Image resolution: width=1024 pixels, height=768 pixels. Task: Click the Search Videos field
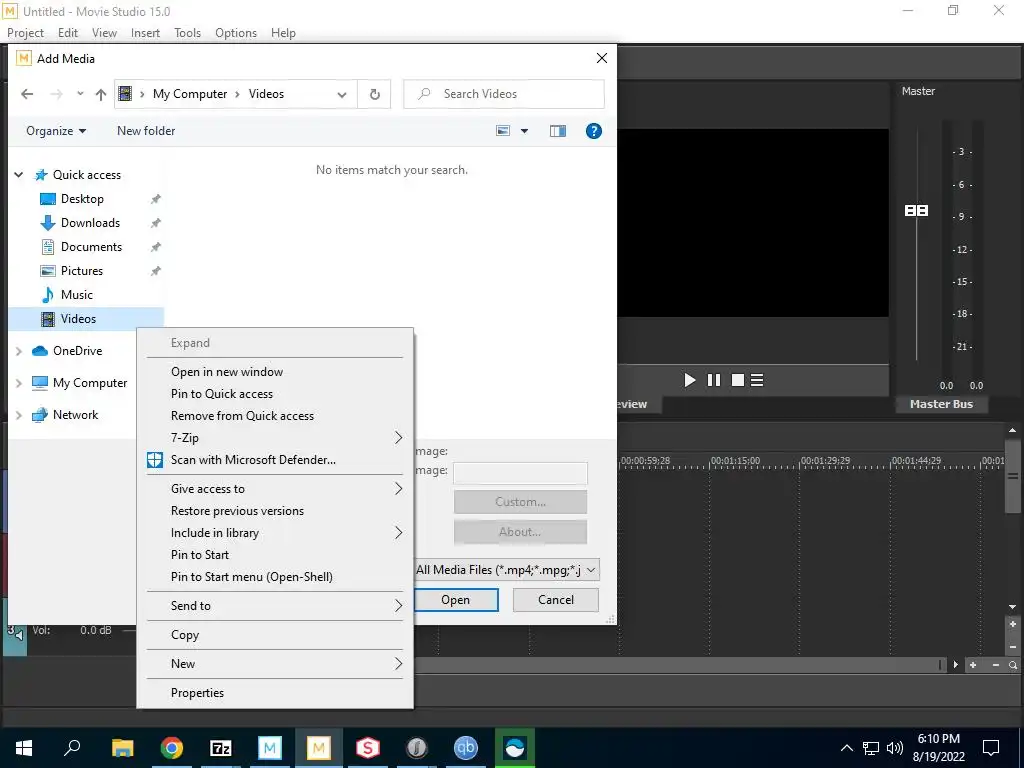[504, 94]
